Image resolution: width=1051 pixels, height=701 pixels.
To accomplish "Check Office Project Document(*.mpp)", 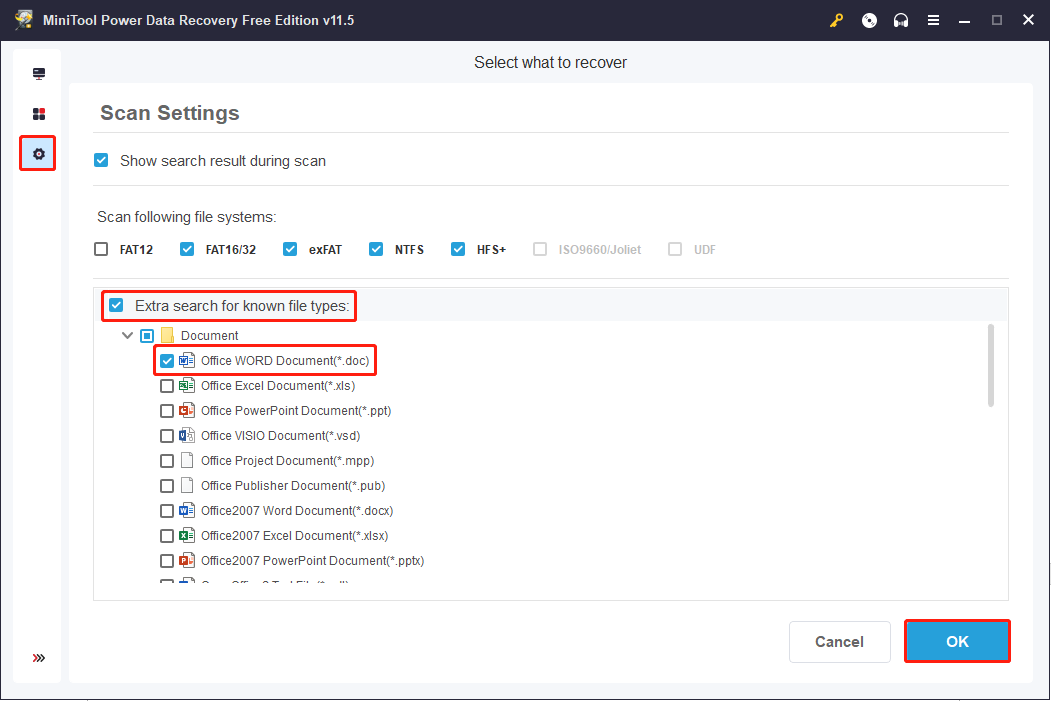I will [167, 461].
